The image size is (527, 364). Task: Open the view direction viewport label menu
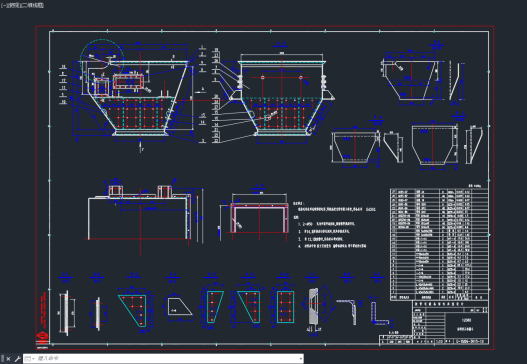pyautogui.click(x=12, y=5)
